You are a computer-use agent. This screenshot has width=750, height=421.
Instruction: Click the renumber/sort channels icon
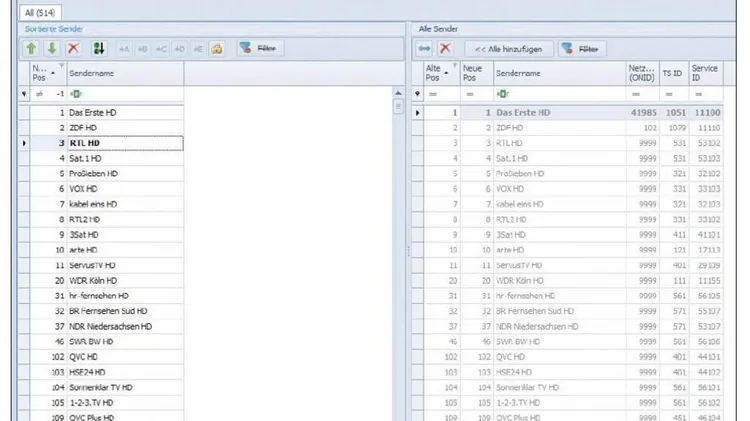pos(99,48)
